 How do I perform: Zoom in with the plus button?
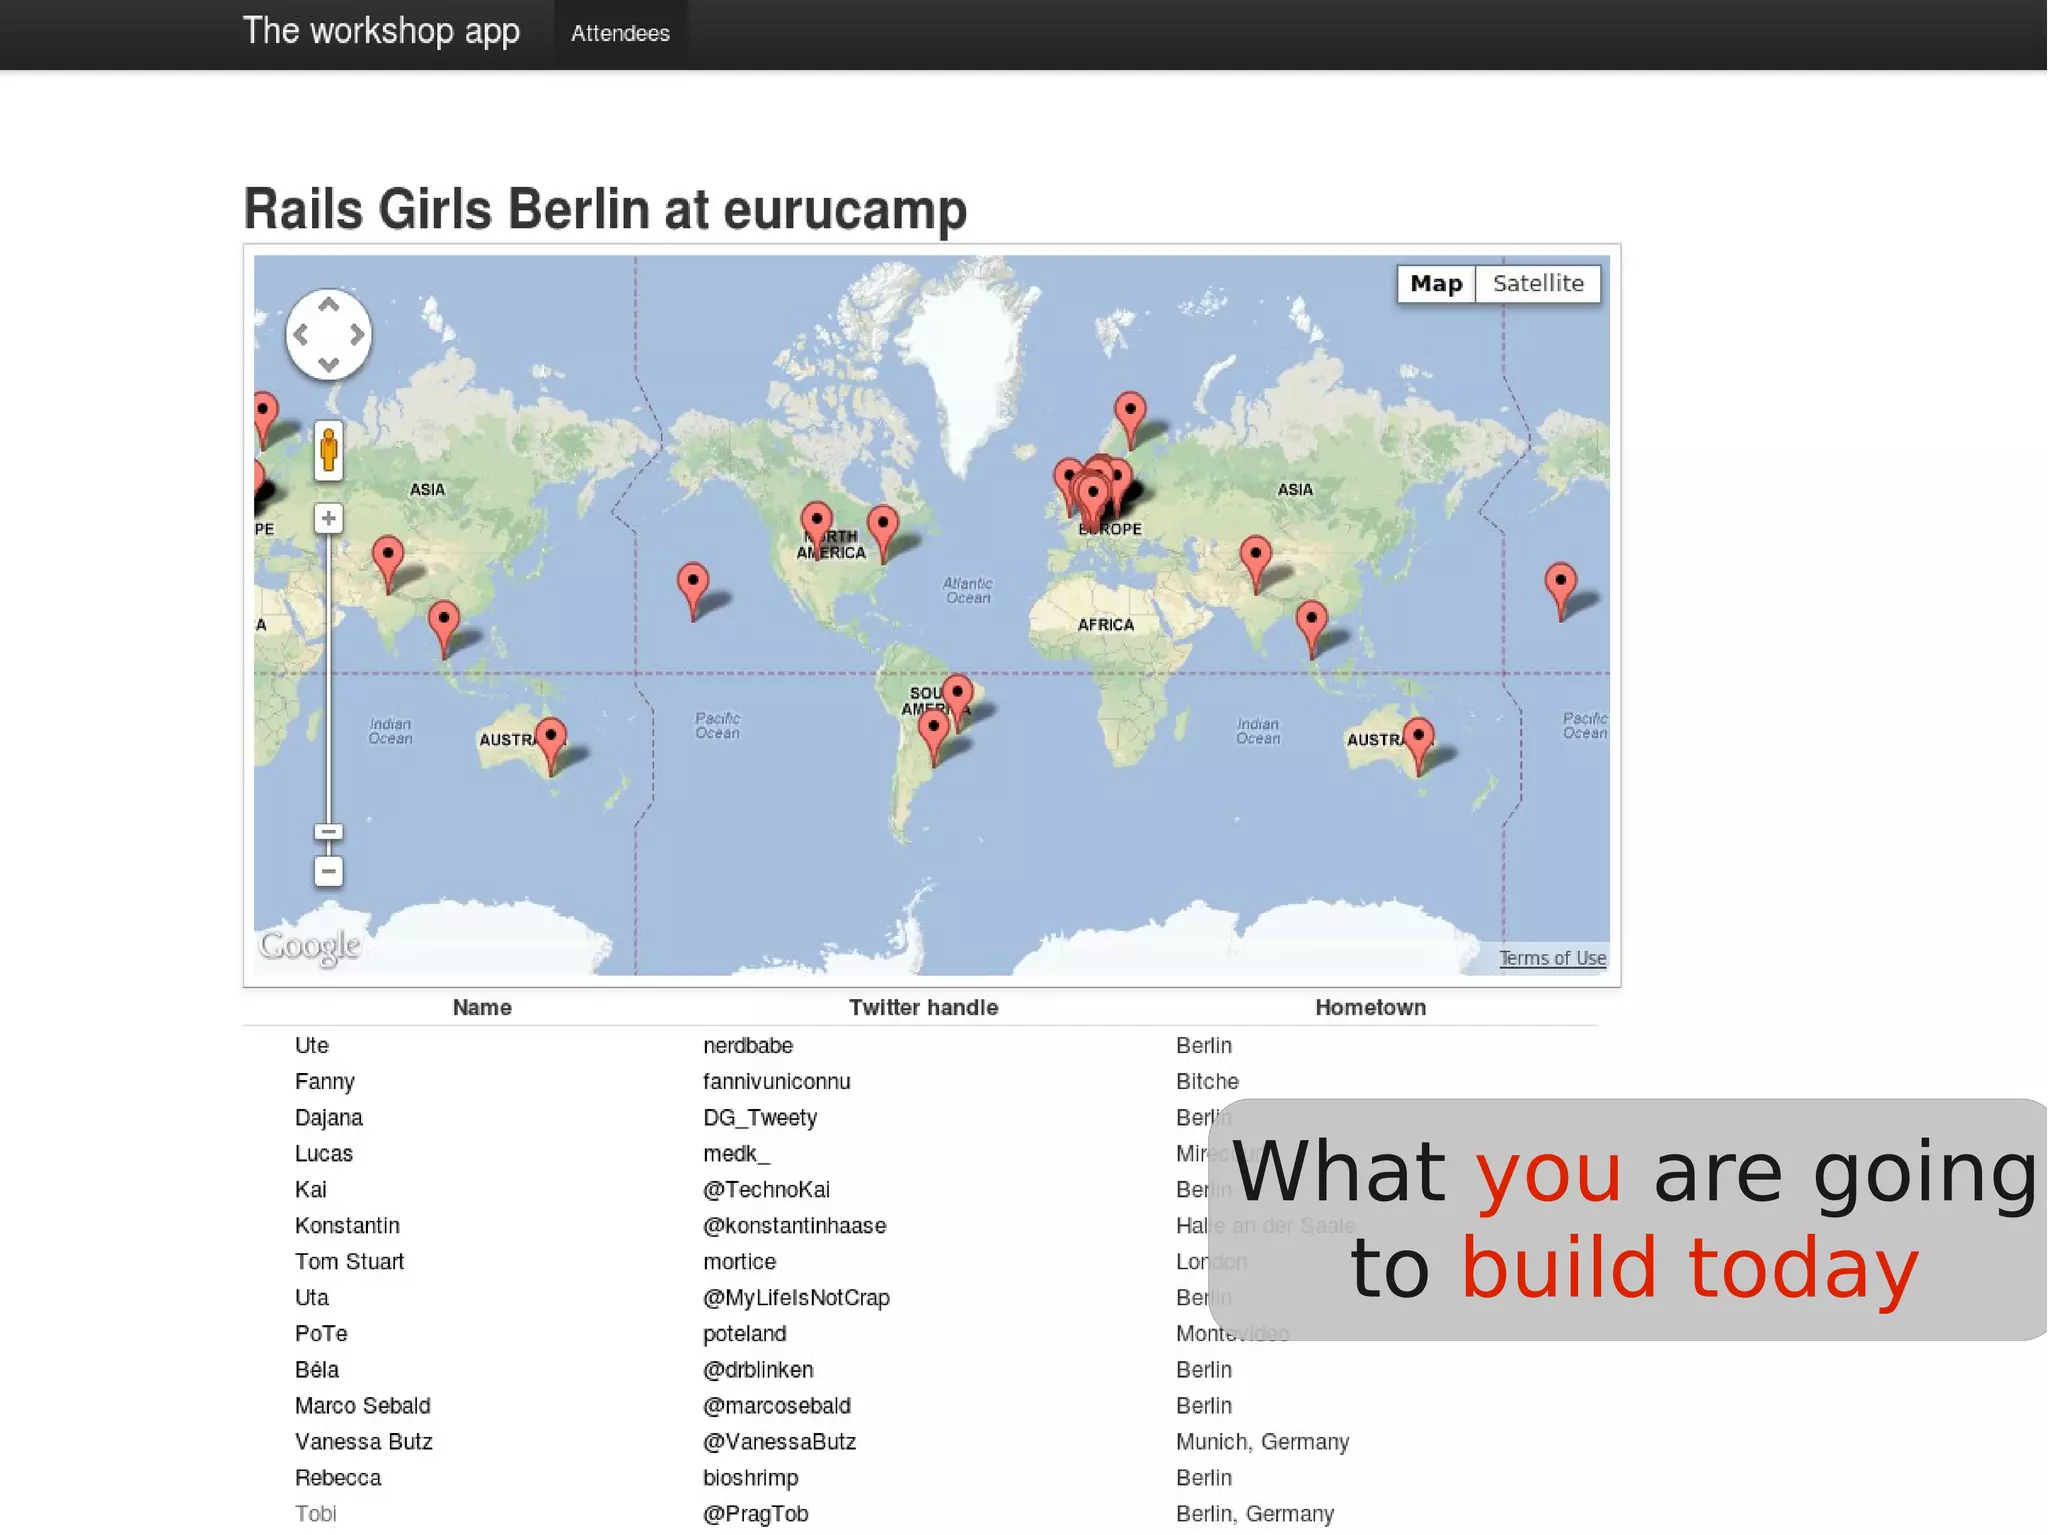(328, 518)
